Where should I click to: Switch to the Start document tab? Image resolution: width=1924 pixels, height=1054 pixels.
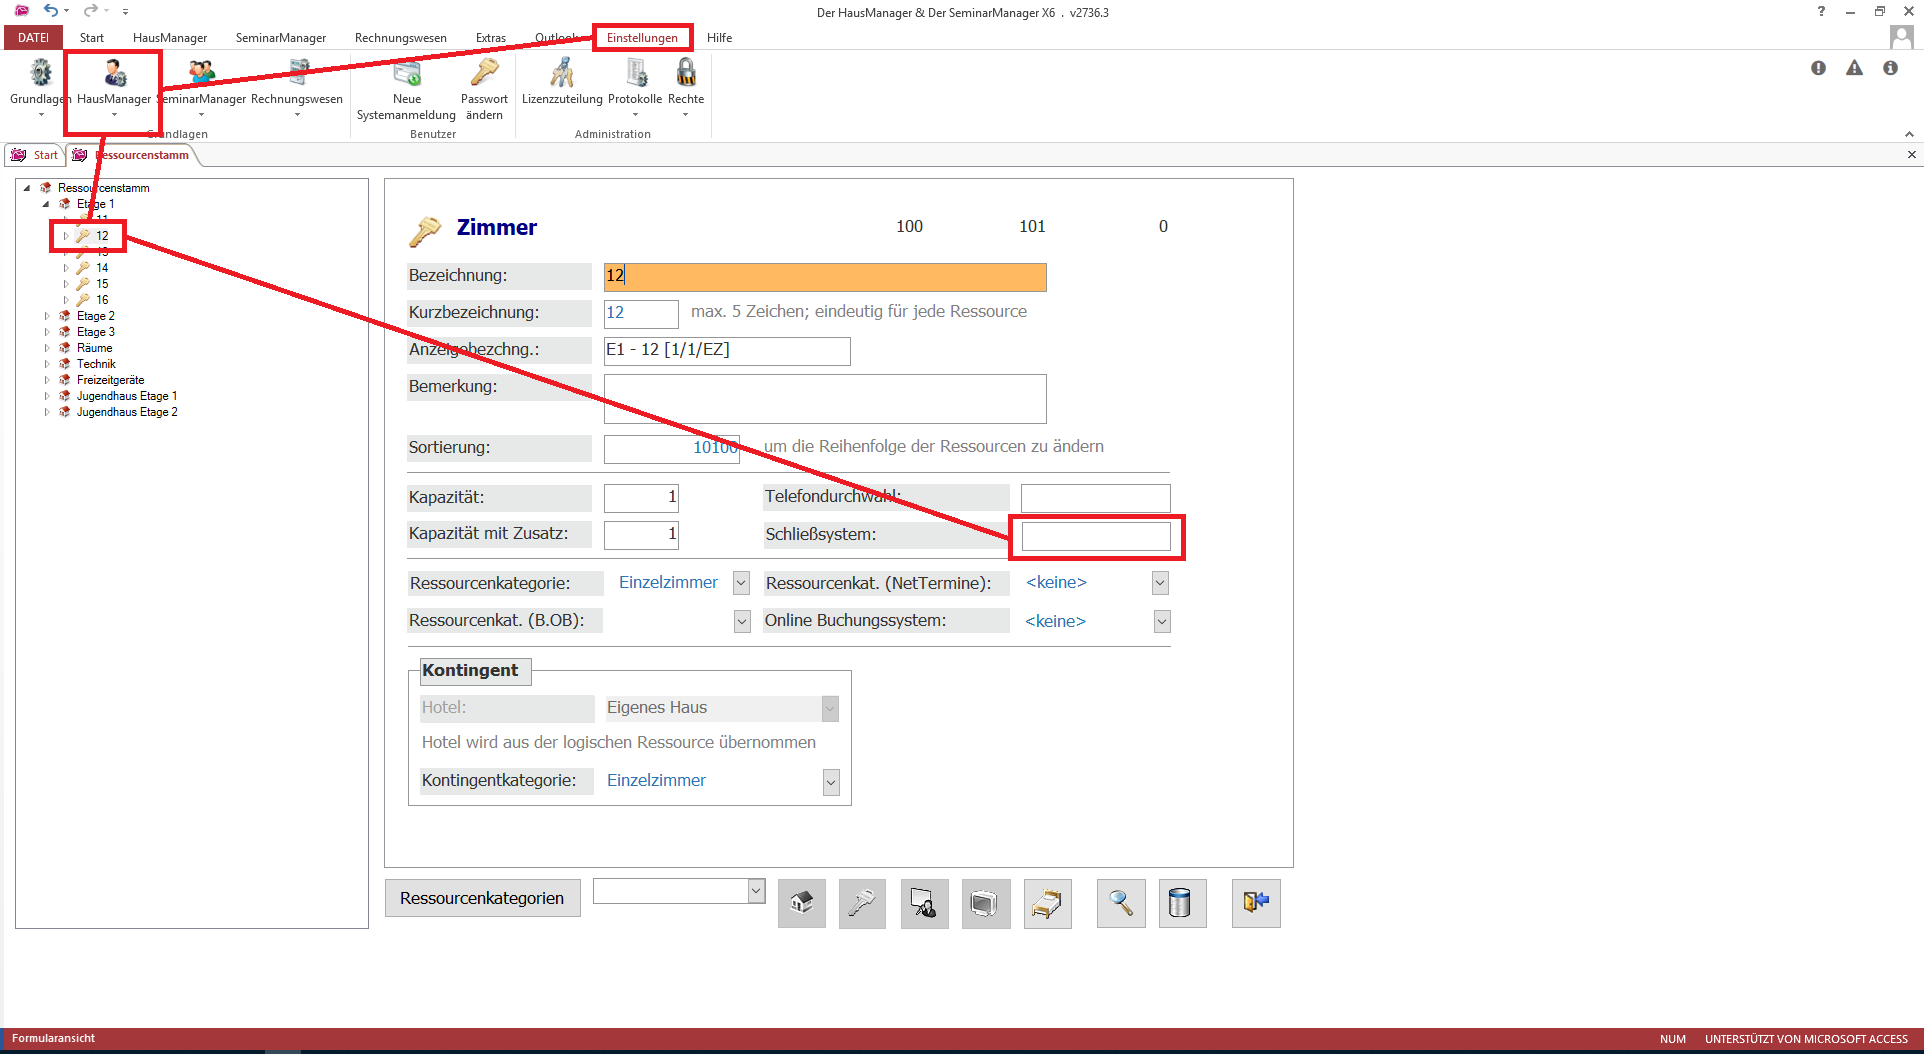pyautogui.click(x=36, y=155)
